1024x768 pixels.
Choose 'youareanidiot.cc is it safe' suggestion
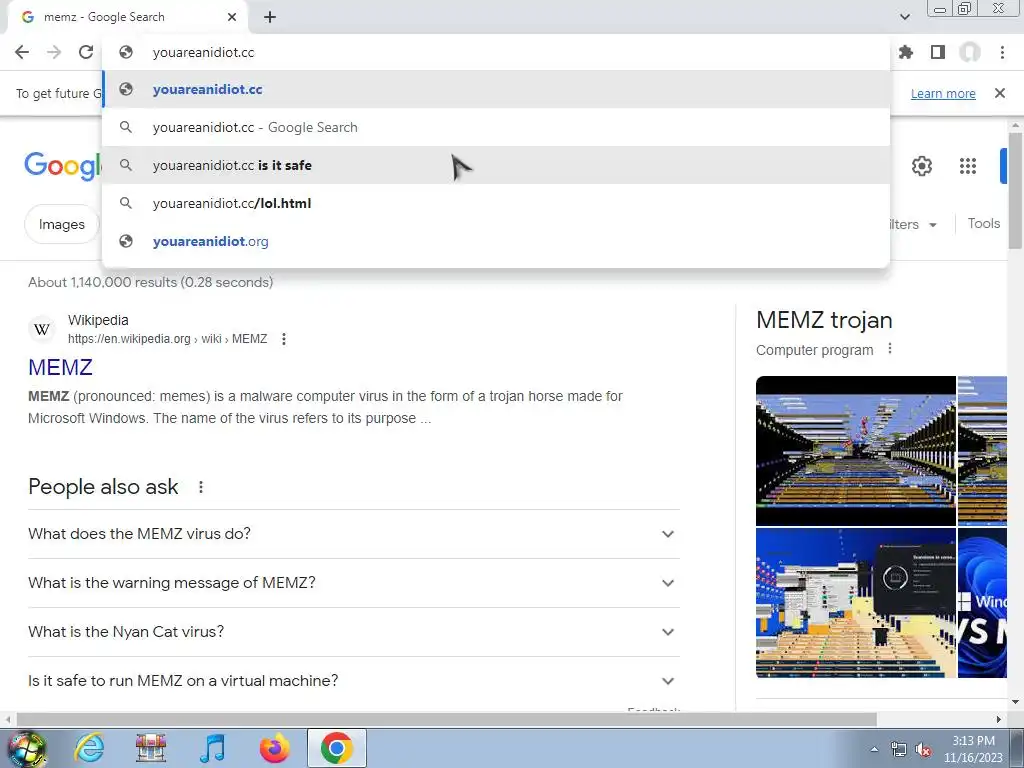click(496, 165)
